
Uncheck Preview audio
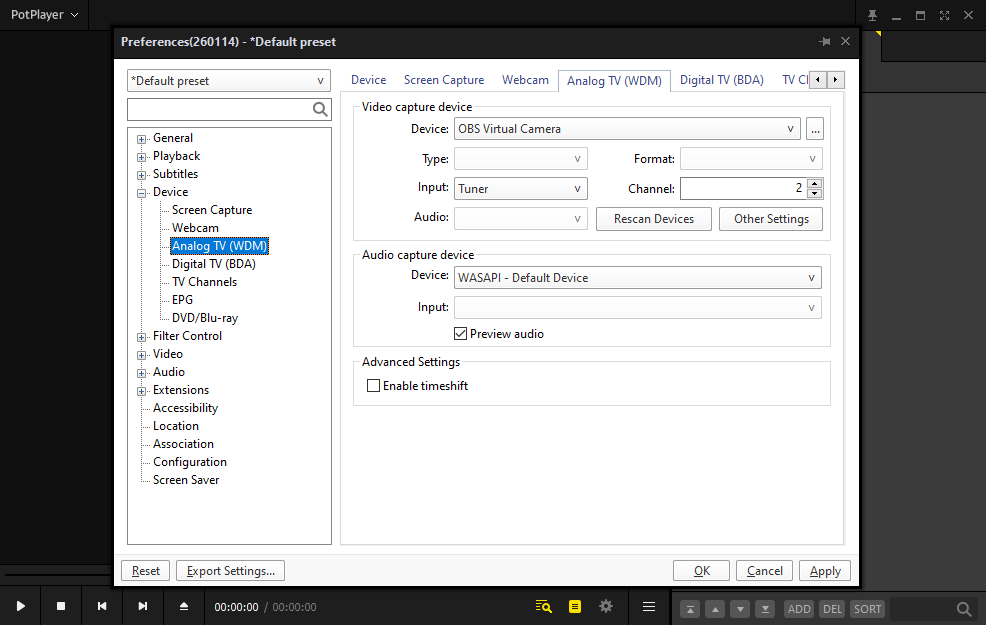(x=461, y=333)
